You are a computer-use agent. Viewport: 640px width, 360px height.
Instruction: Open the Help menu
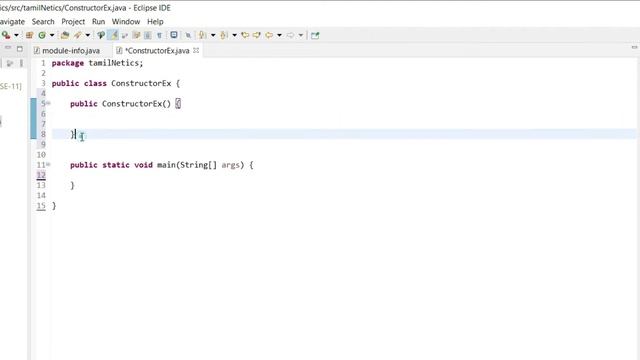click(155, 22)
